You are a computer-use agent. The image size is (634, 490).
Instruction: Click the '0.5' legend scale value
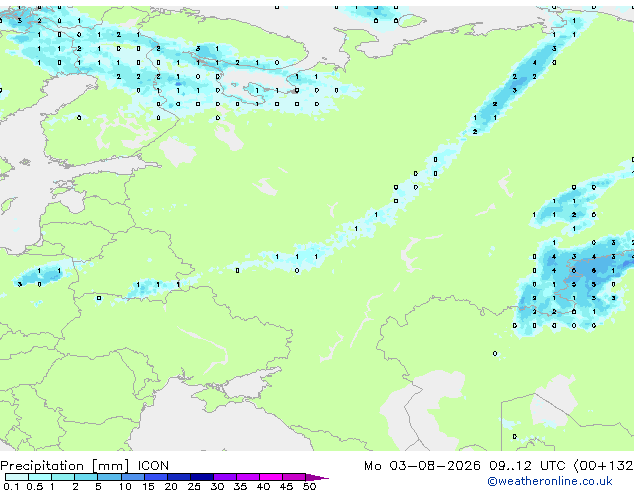pos(35,486)
